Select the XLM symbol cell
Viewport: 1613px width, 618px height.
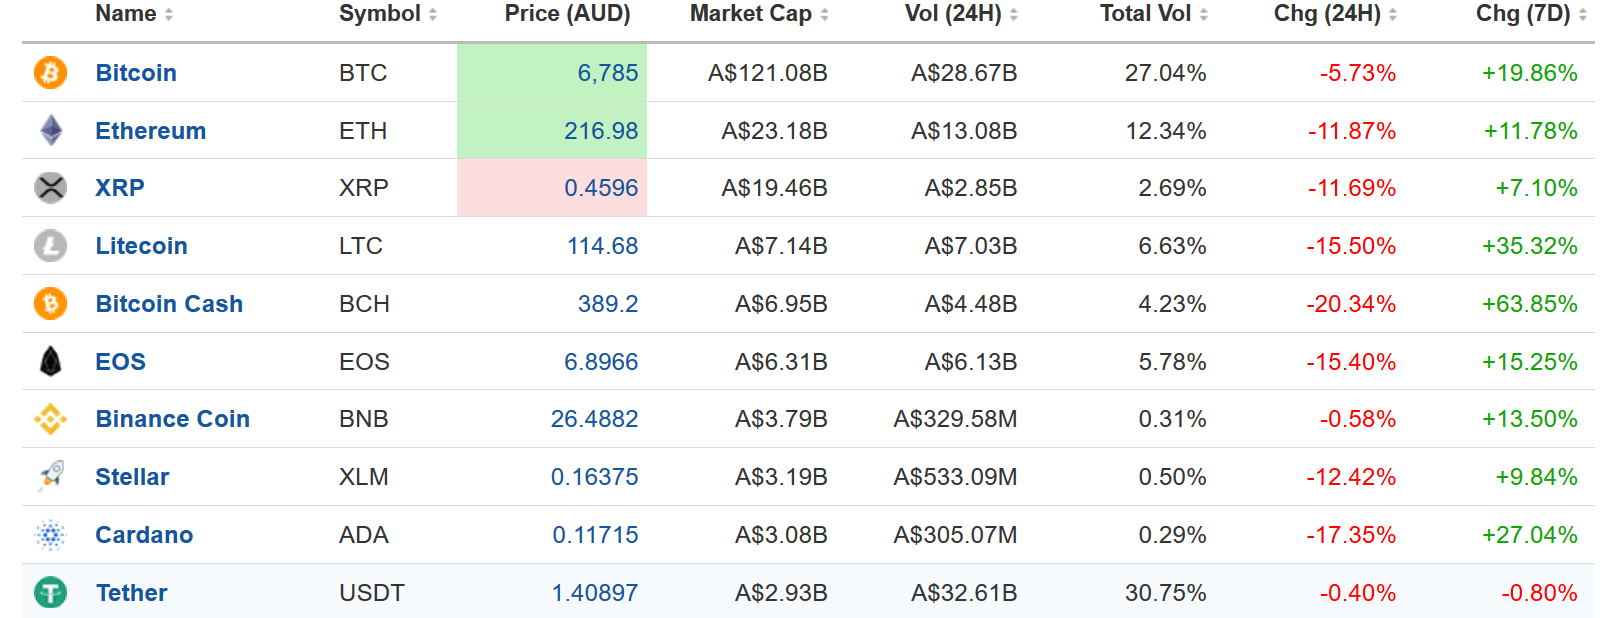point(363,477)
